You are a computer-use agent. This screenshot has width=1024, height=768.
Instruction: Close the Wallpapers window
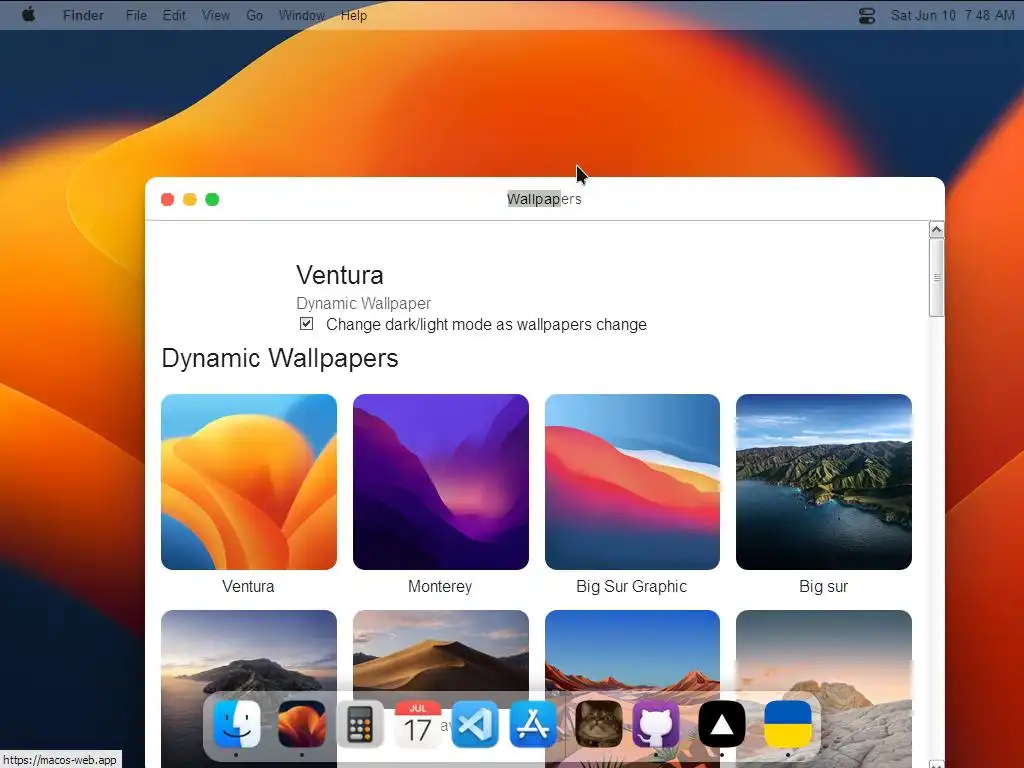point(167,199)
